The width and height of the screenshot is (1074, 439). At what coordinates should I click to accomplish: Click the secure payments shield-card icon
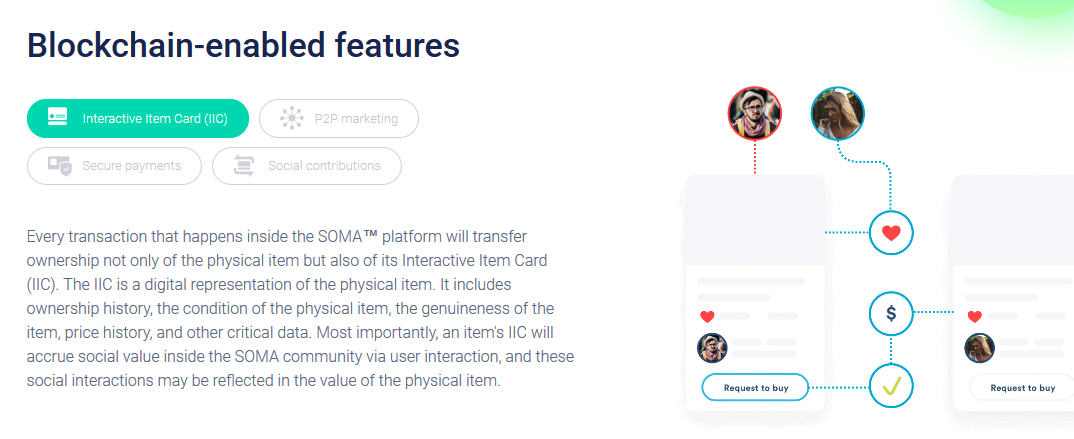59,166
